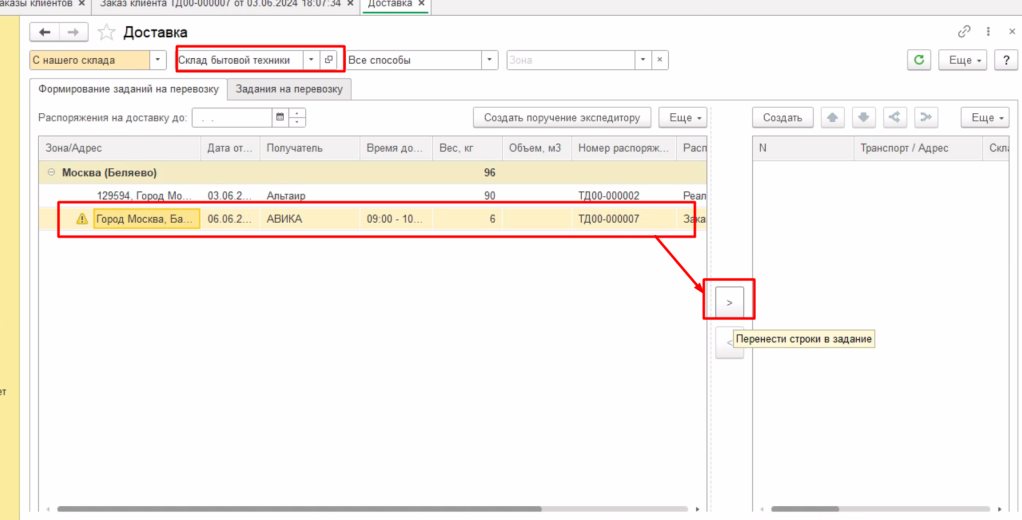Expand the Все способы dropdown

tap(489, 60)
